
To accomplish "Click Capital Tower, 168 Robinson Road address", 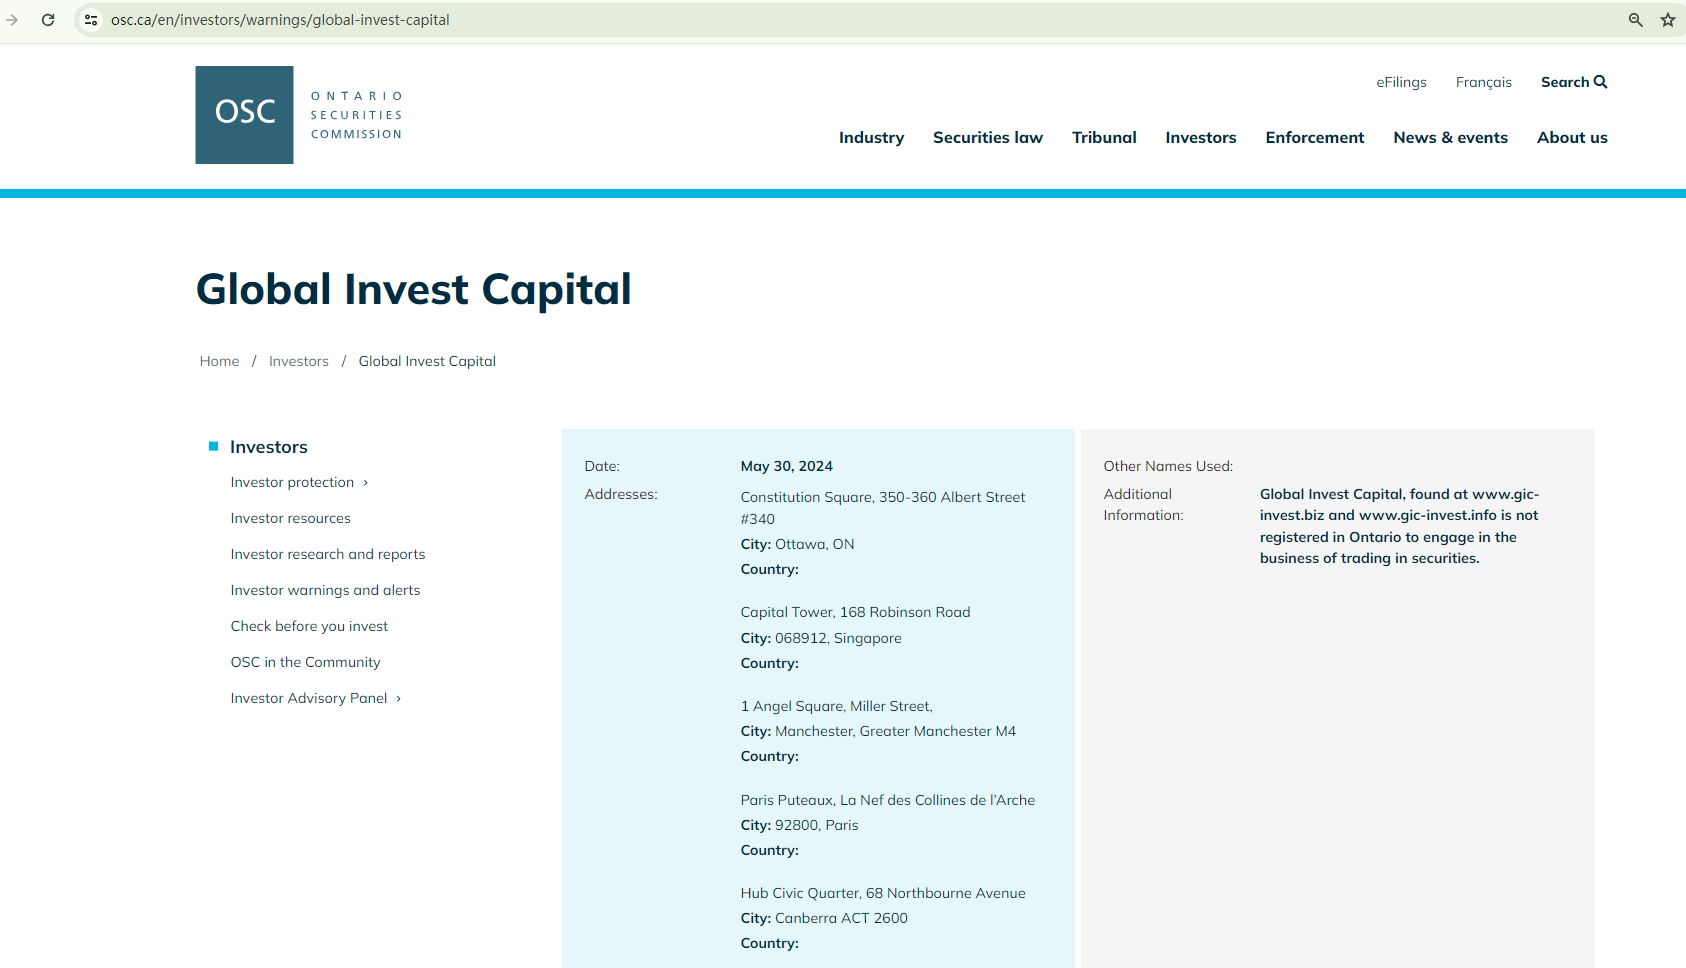I will point(855,612).
